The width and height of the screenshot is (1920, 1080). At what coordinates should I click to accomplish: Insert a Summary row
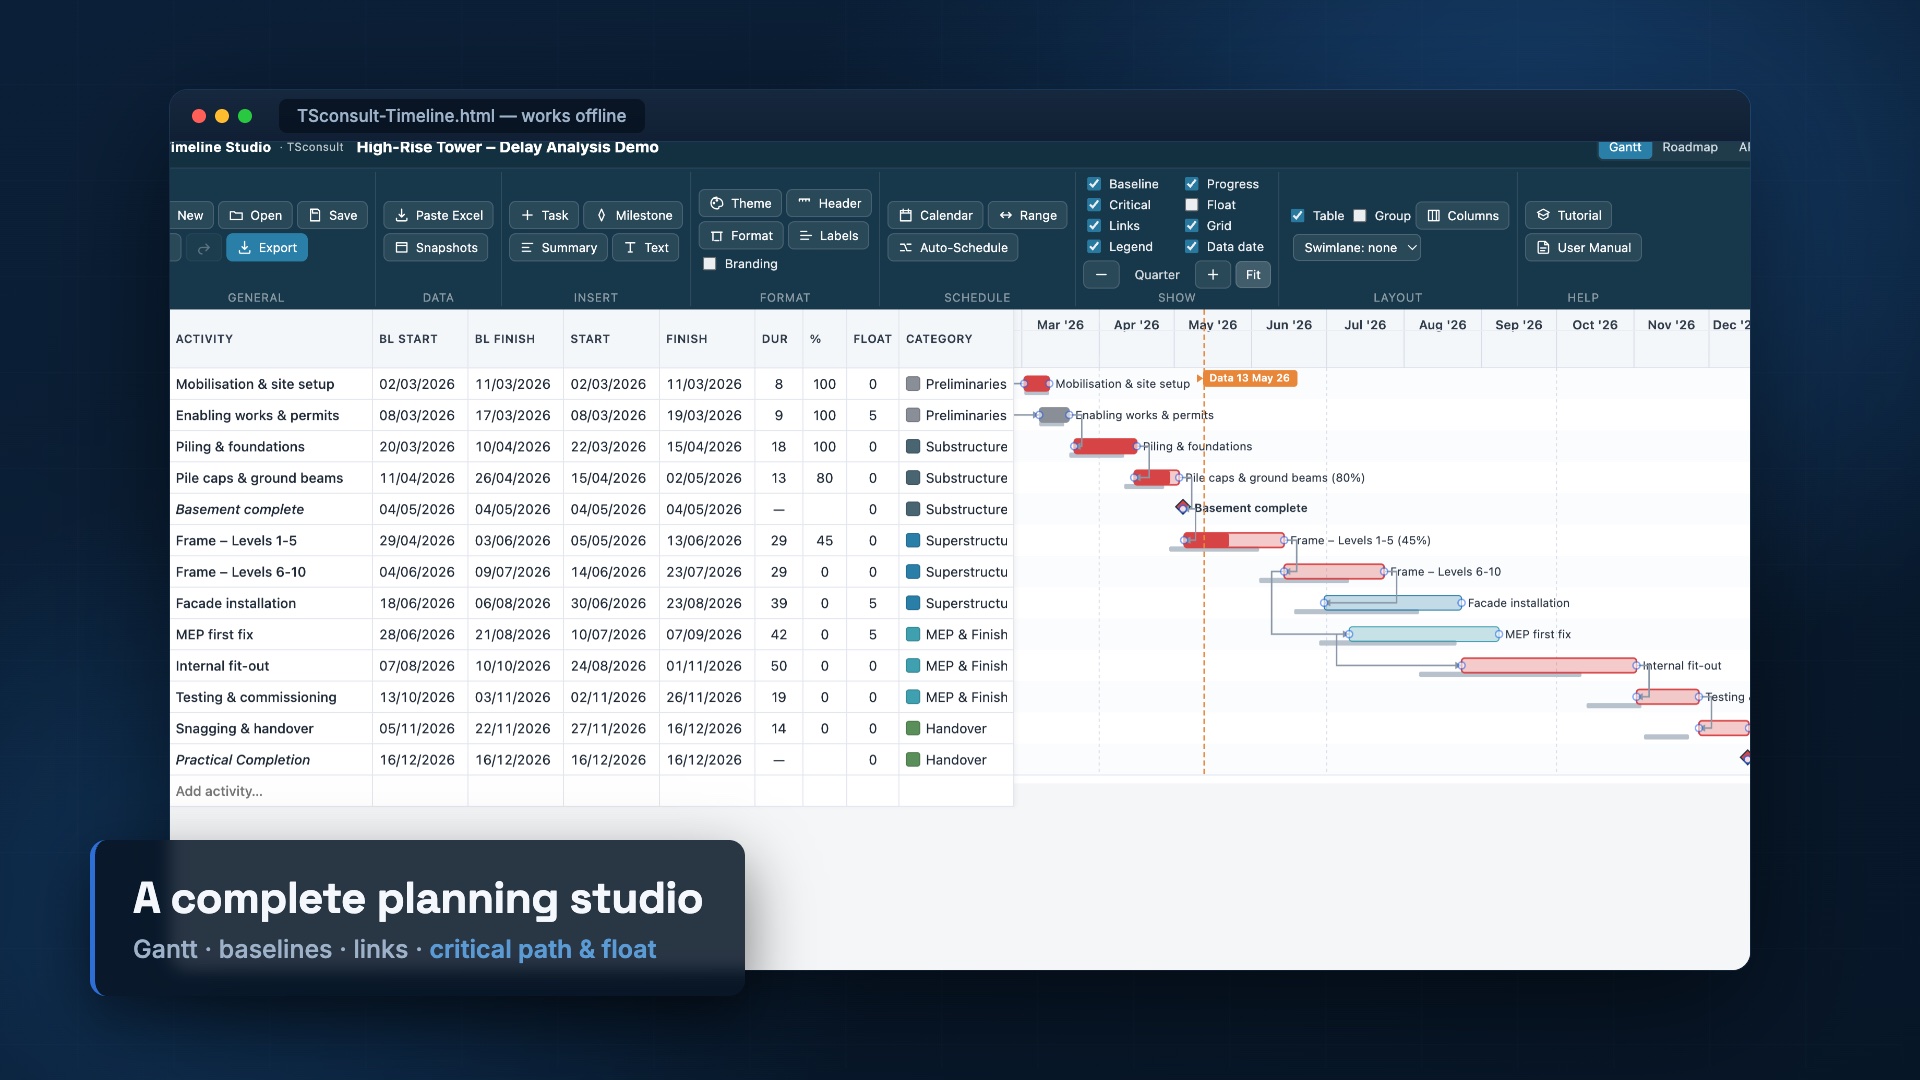click(558, 248)
